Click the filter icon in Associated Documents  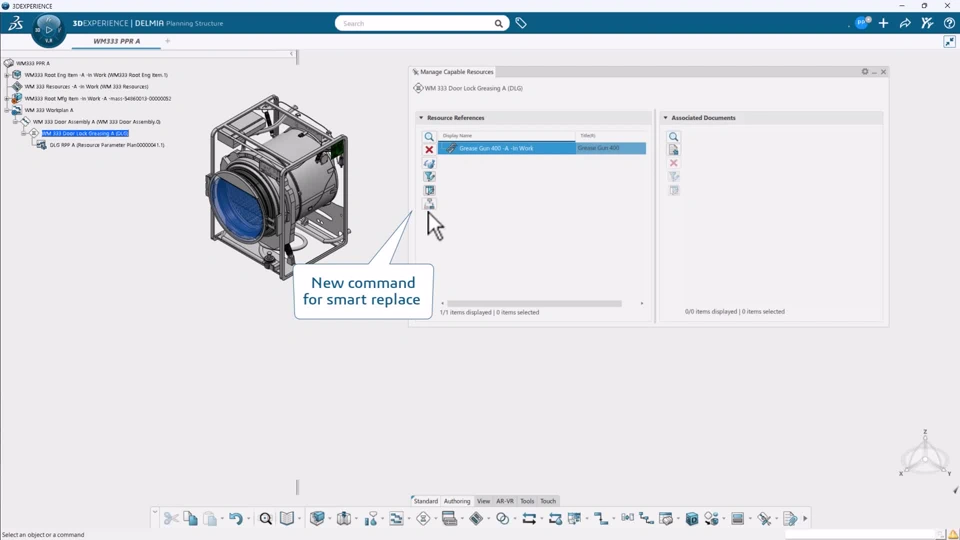[673, 177]
